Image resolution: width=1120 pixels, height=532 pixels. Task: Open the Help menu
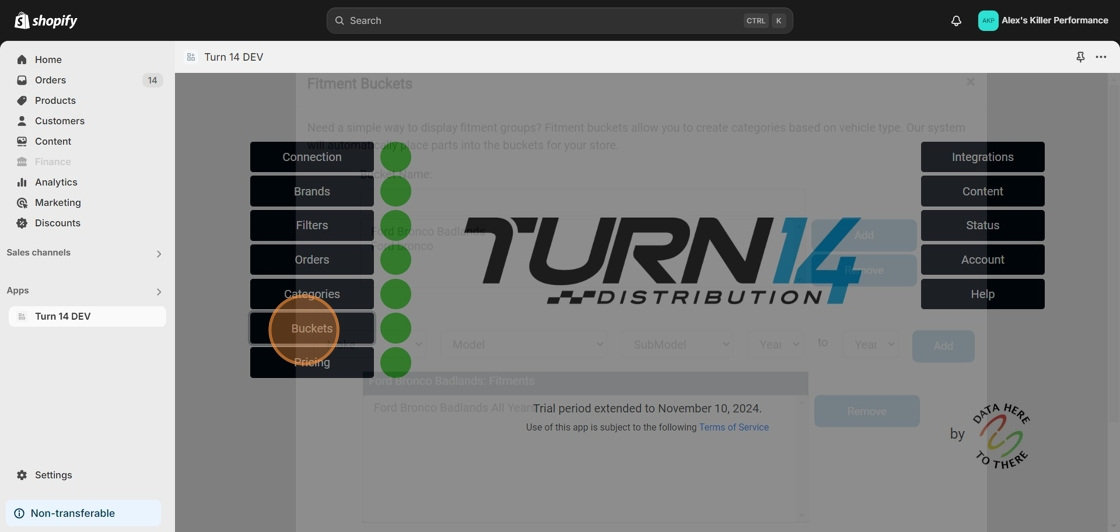click(x=983, y=294)
